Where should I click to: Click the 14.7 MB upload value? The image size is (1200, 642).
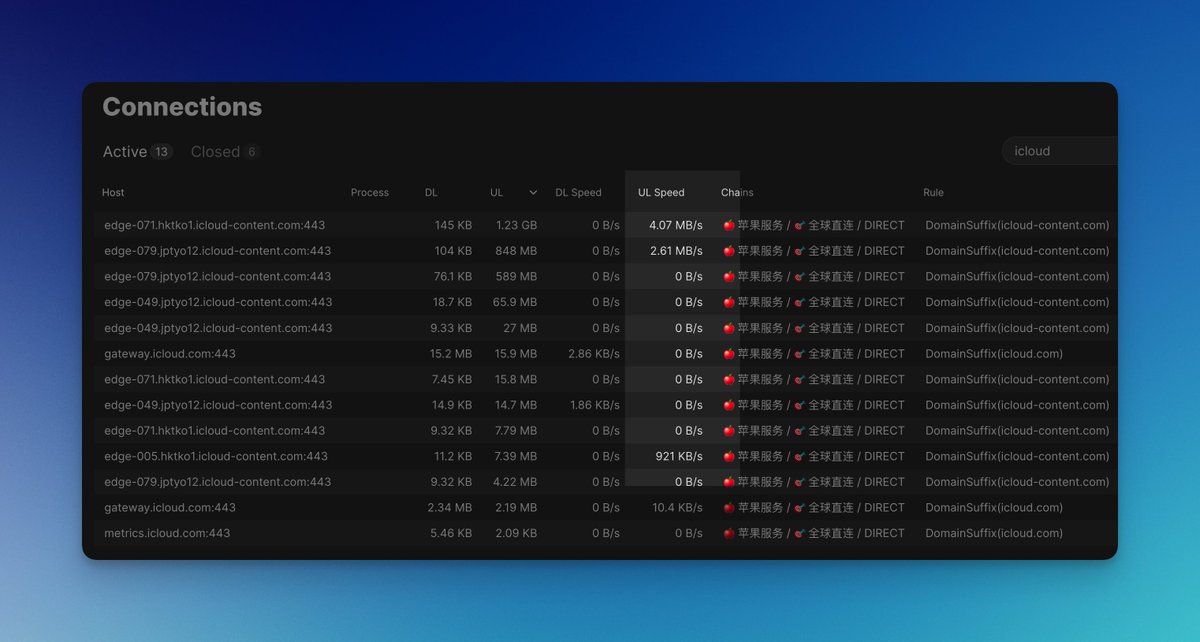[515, 405]
